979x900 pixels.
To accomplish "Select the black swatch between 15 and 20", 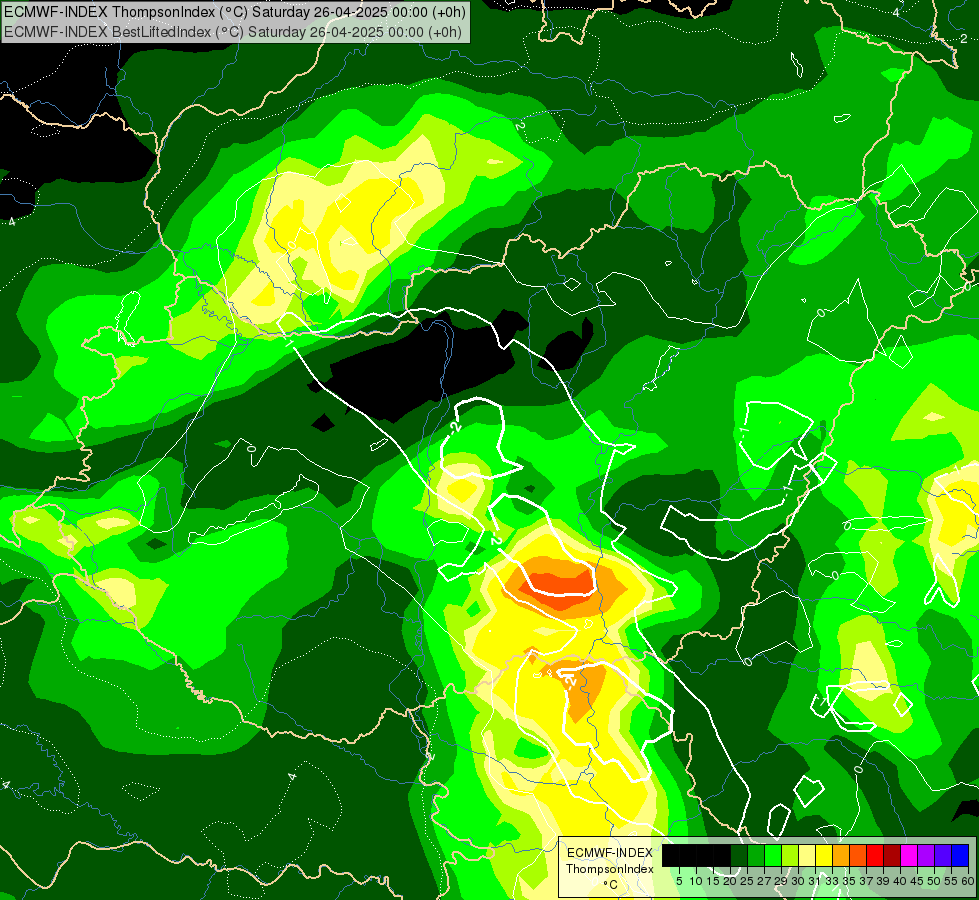I will pyautogui.click(x=722, y=856).
